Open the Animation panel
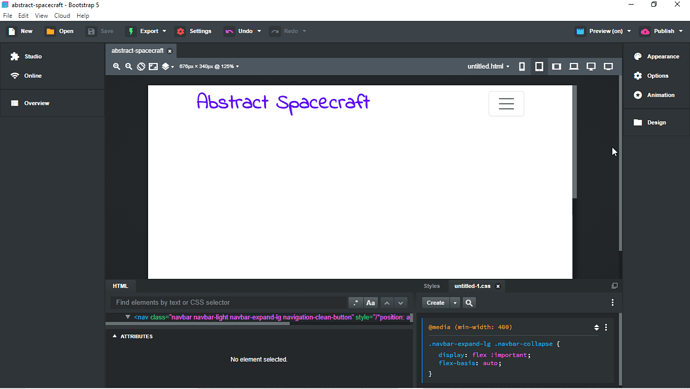The width and height of the screenshot is (690, 389). [654, 95]
